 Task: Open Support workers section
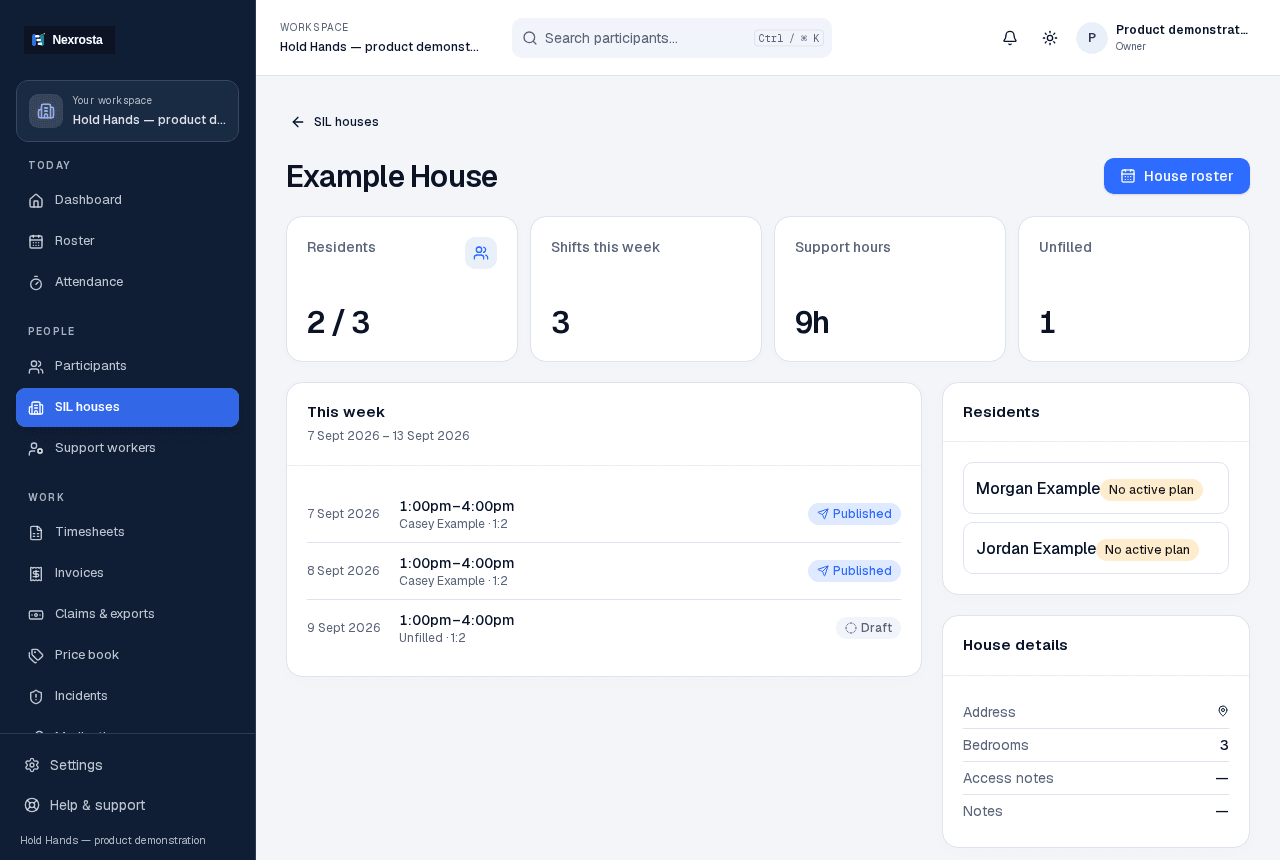[x=127, y=448]
